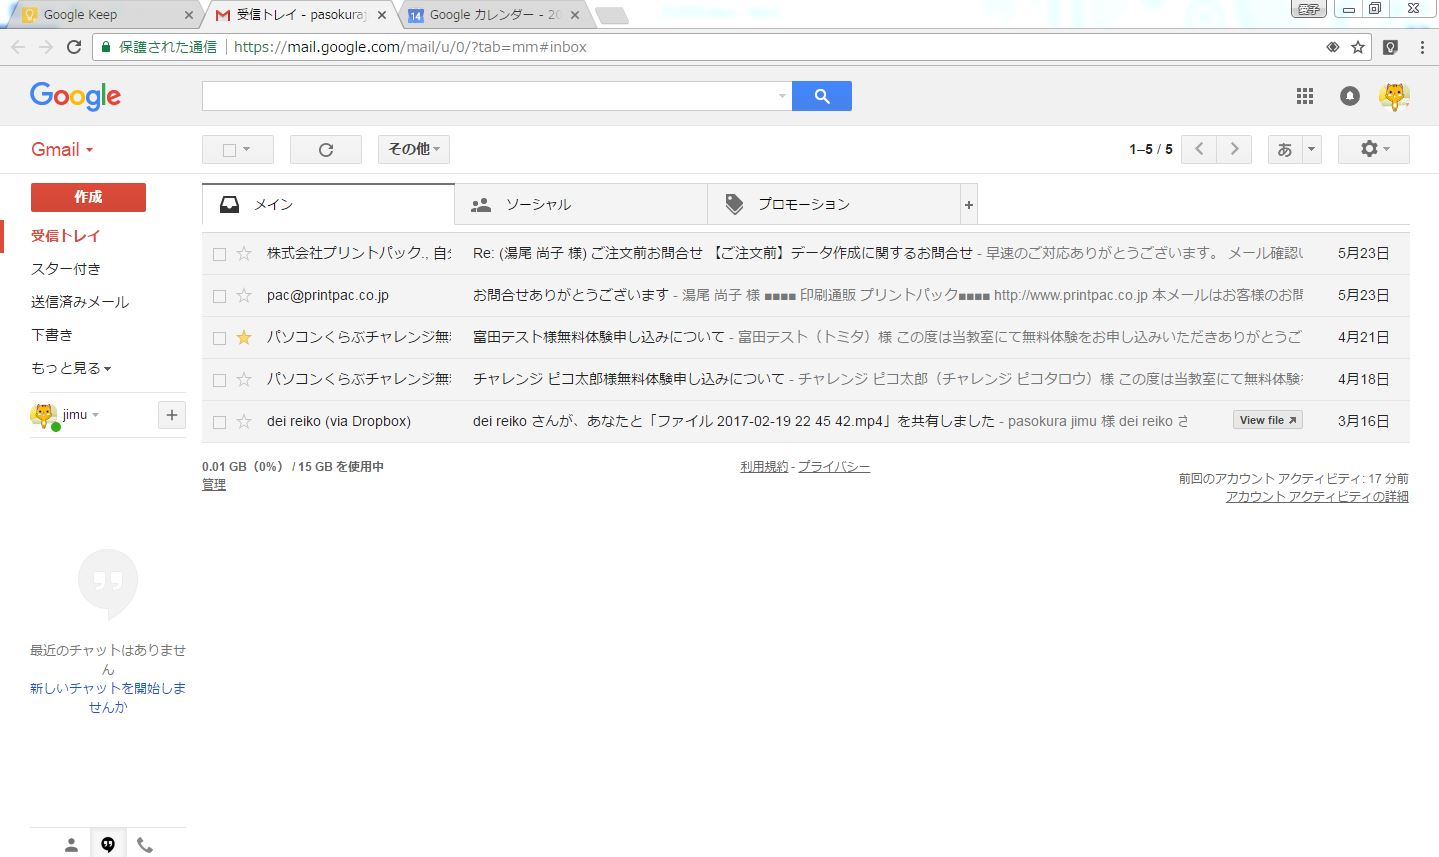This screenshot has width=1439, height=857.
Task: Open 下書き folder
Action: [52, 335]
